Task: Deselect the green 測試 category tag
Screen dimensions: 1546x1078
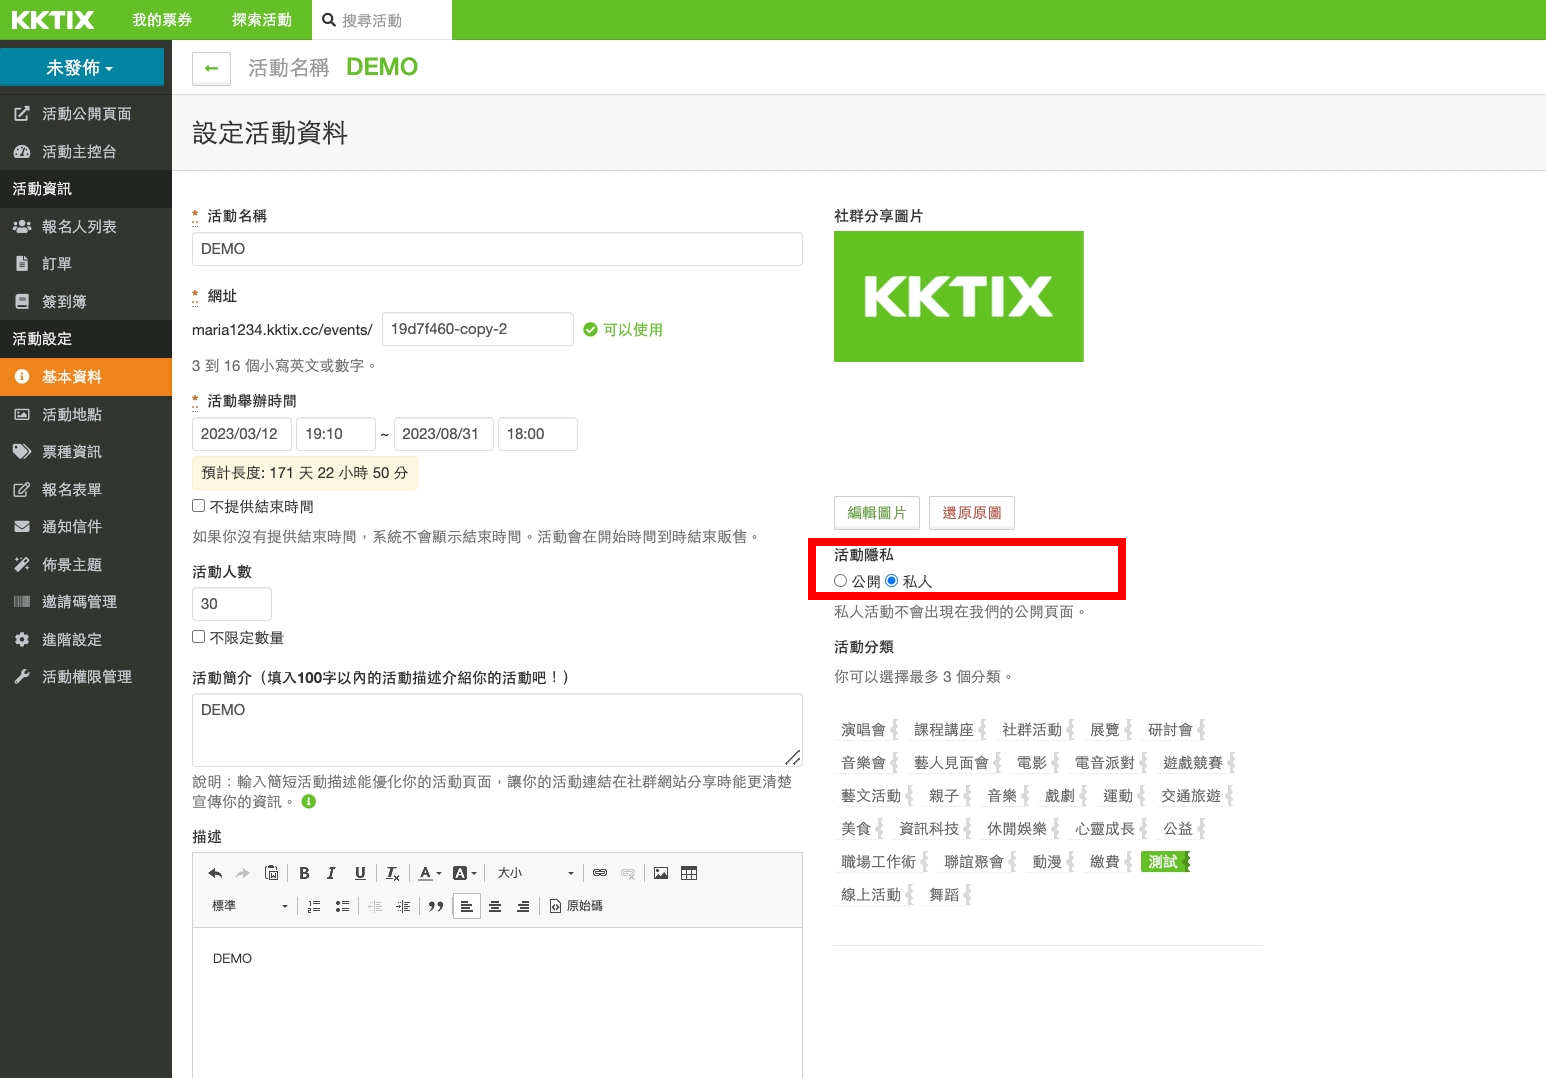Action: [1165, 862]
